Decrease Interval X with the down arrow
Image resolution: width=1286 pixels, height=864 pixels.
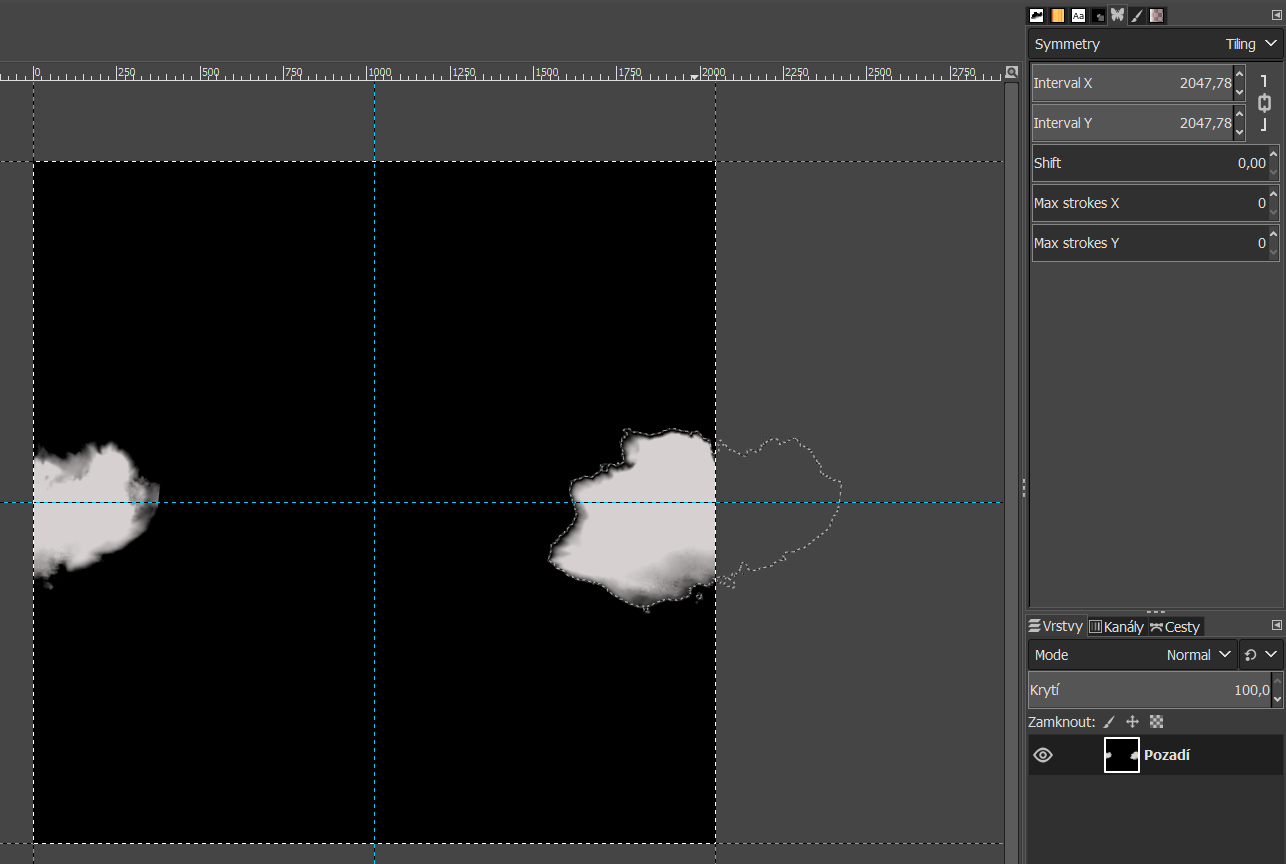coord(1240,92)
